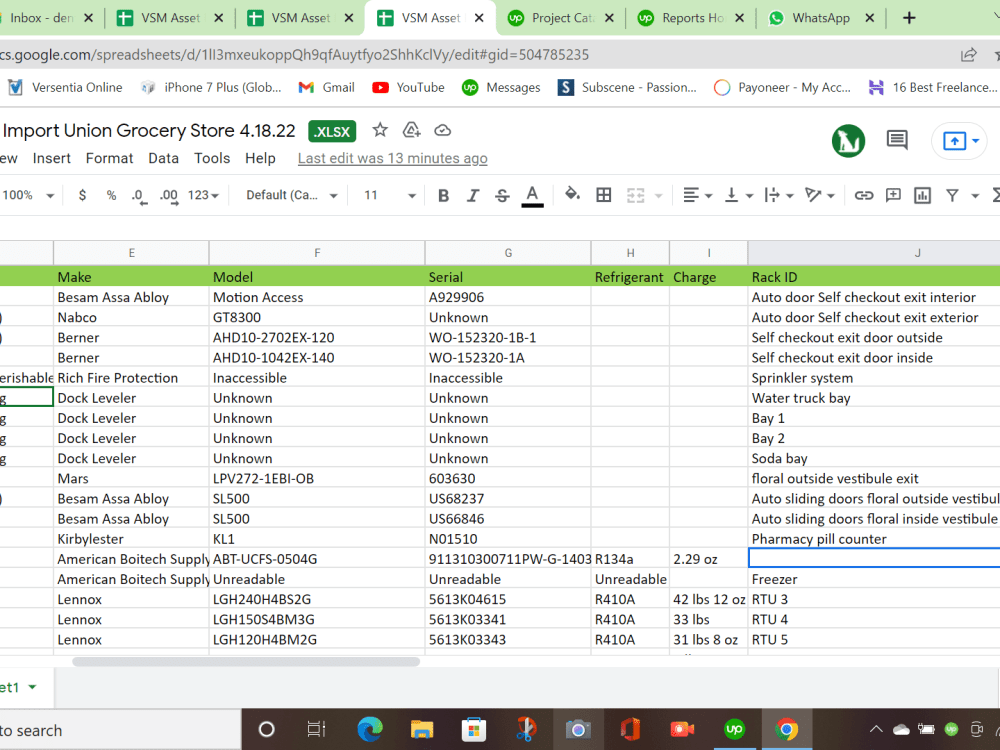Click the page share icon in address bar
This screenshot has width=1000, height=750.
click(968, 55)
